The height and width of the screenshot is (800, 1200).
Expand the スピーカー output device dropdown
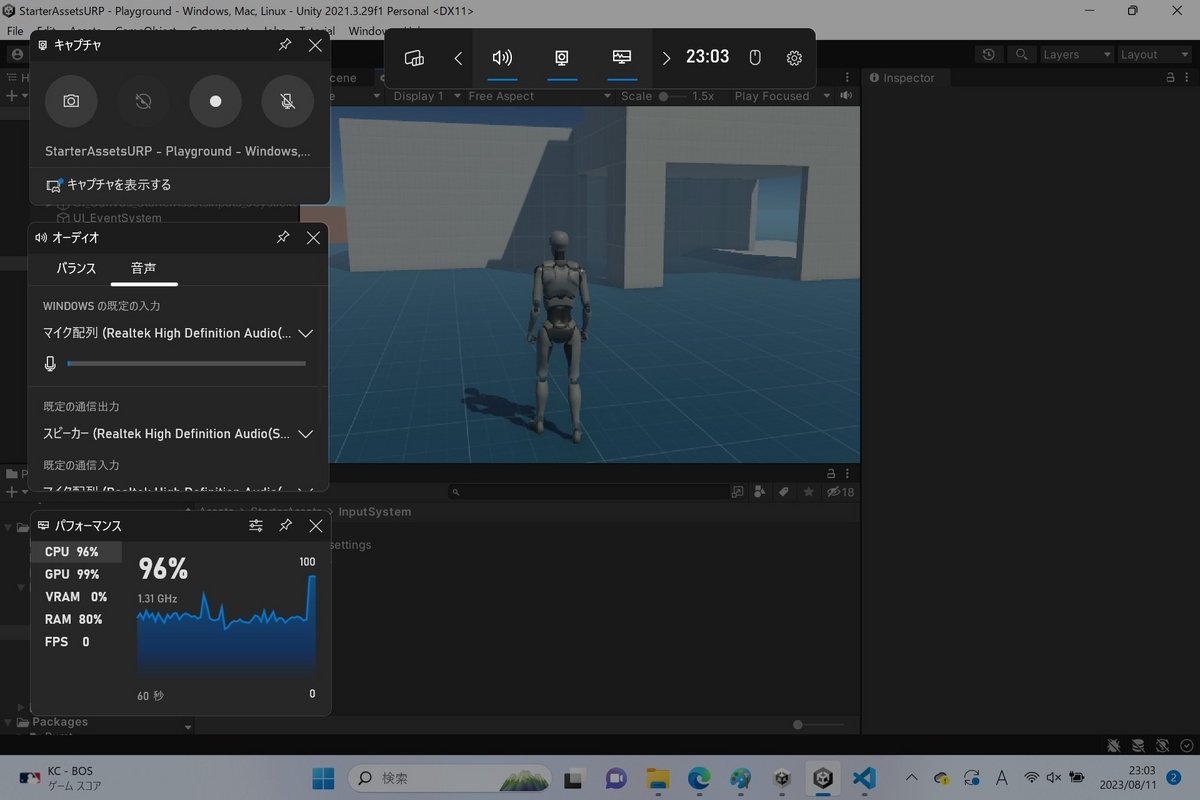(x=178, y=434)
